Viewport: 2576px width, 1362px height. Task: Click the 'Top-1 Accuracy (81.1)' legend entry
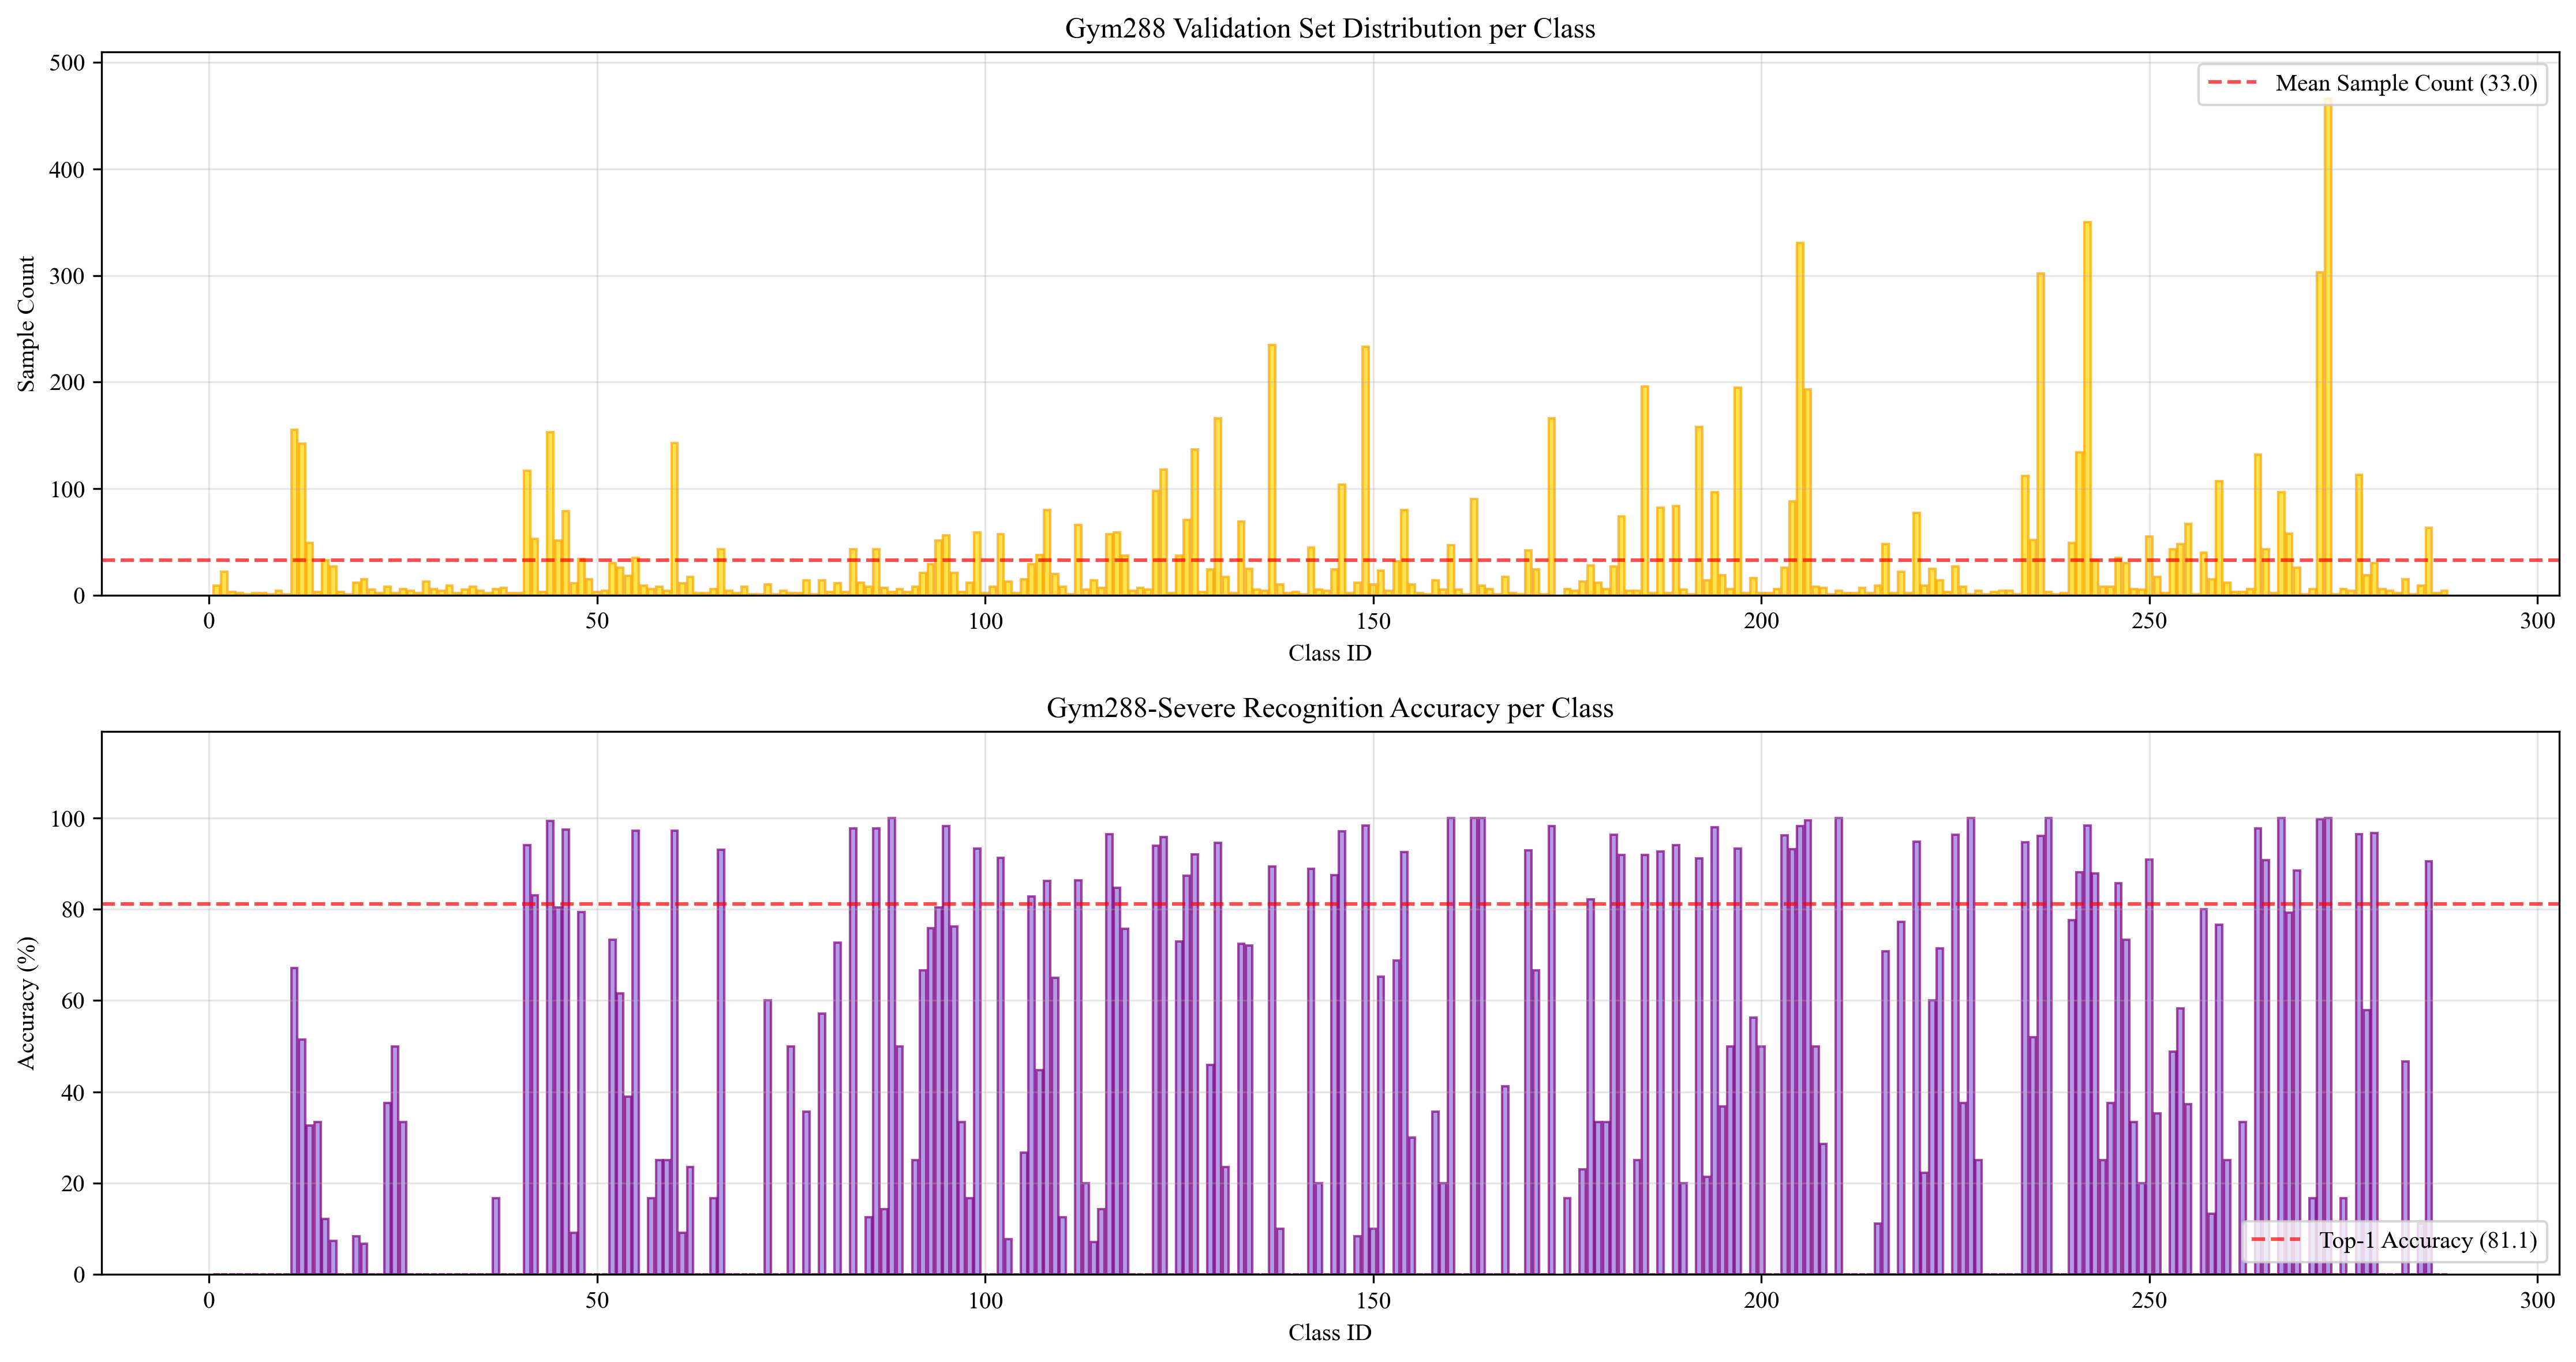coord(2427,1240)
